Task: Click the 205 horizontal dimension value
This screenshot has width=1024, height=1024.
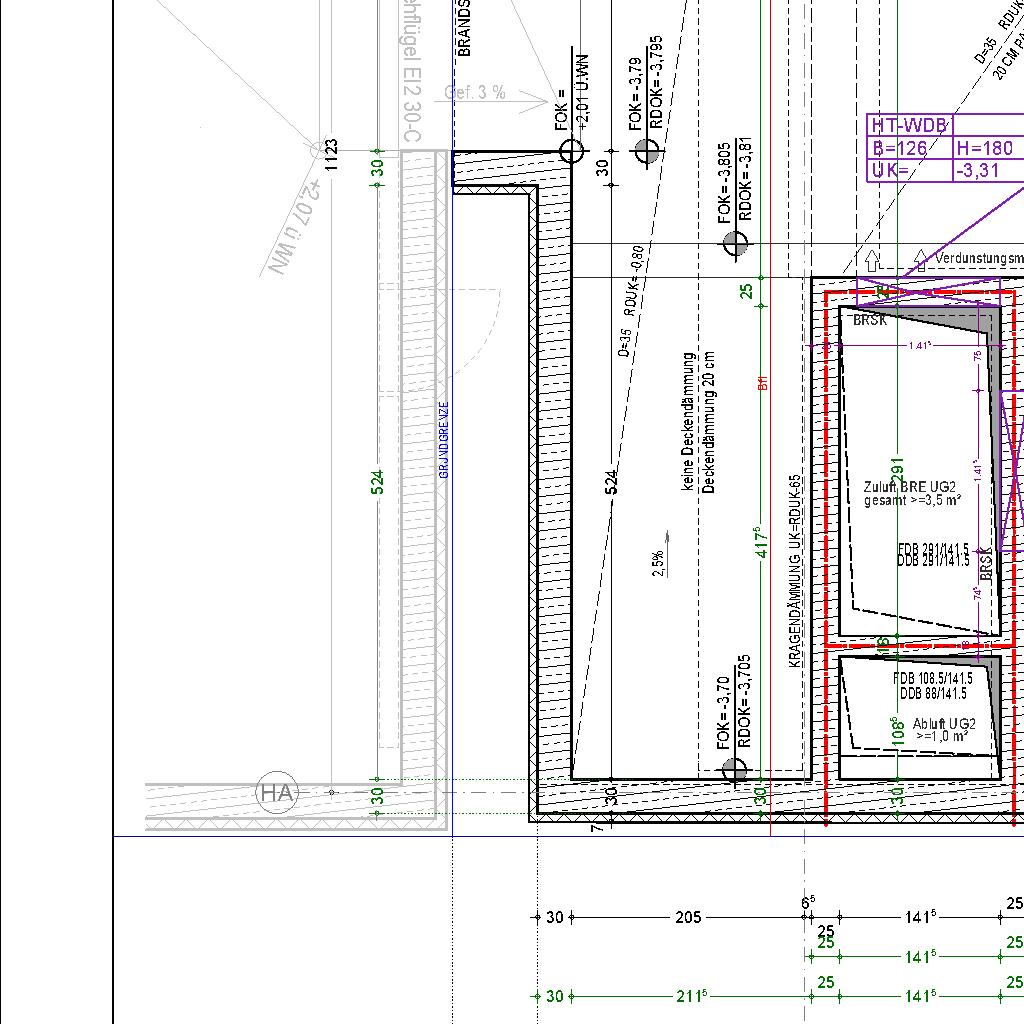Action: click(688, 917)
